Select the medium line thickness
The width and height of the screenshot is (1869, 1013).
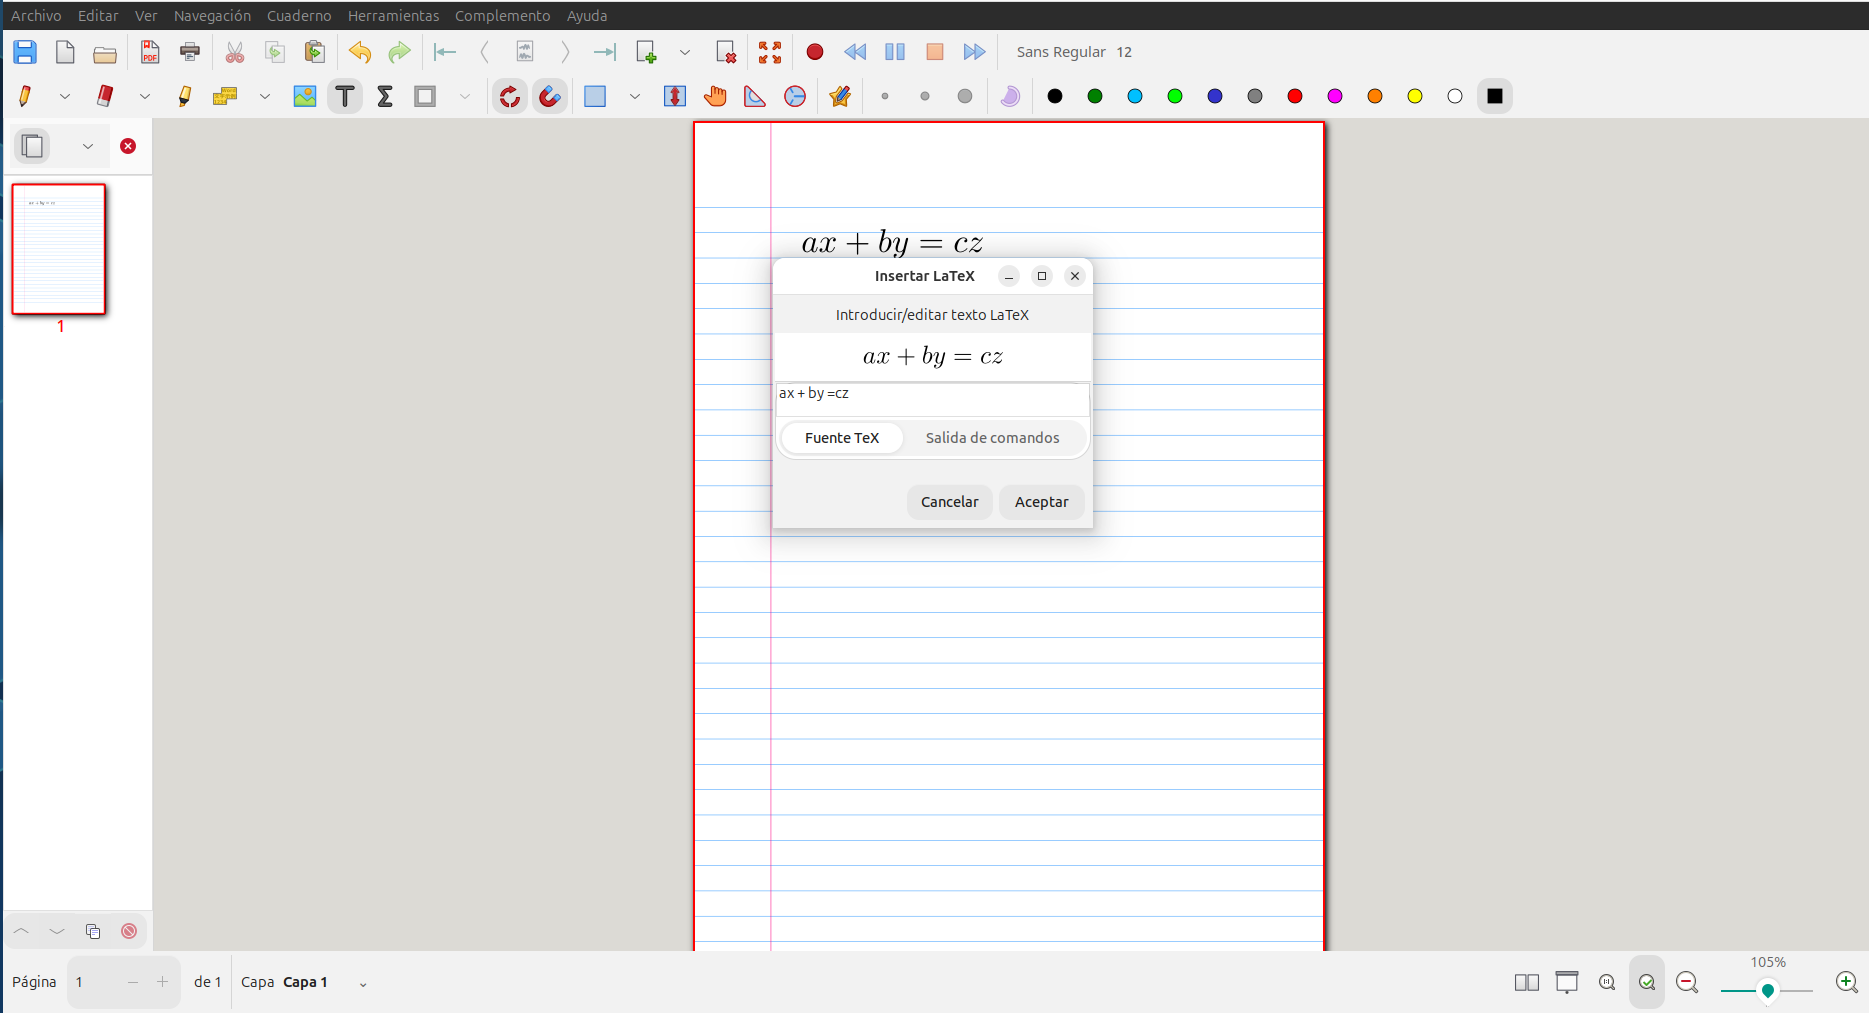925,96
